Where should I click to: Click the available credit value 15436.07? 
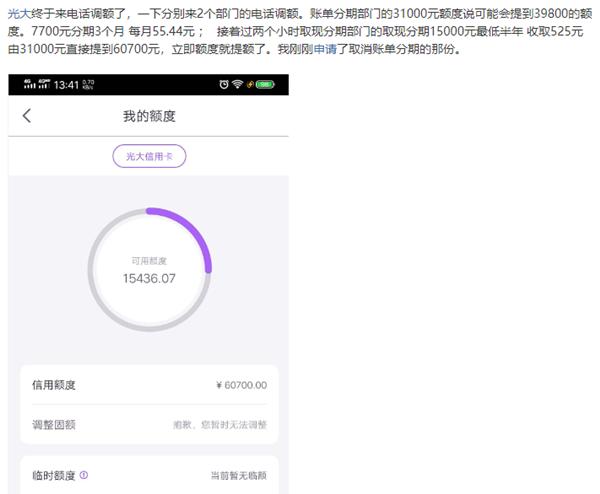pos(149,279)
